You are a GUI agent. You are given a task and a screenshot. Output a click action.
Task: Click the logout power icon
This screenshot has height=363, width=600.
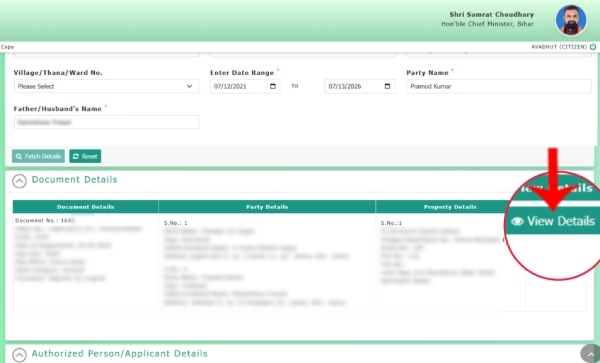(593, 47)
